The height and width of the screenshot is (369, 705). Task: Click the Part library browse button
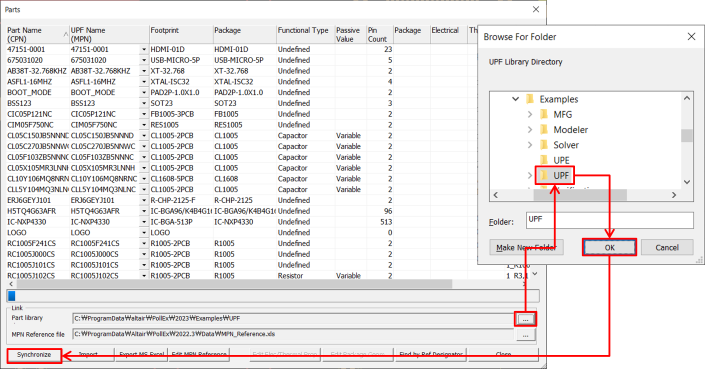pos(525,319)
